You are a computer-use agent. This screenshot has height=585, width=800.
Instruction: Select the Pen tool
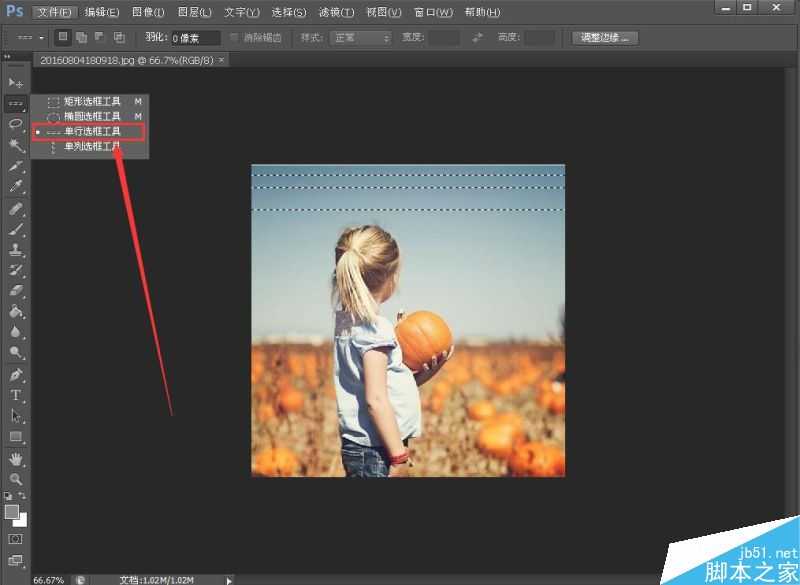15,375
